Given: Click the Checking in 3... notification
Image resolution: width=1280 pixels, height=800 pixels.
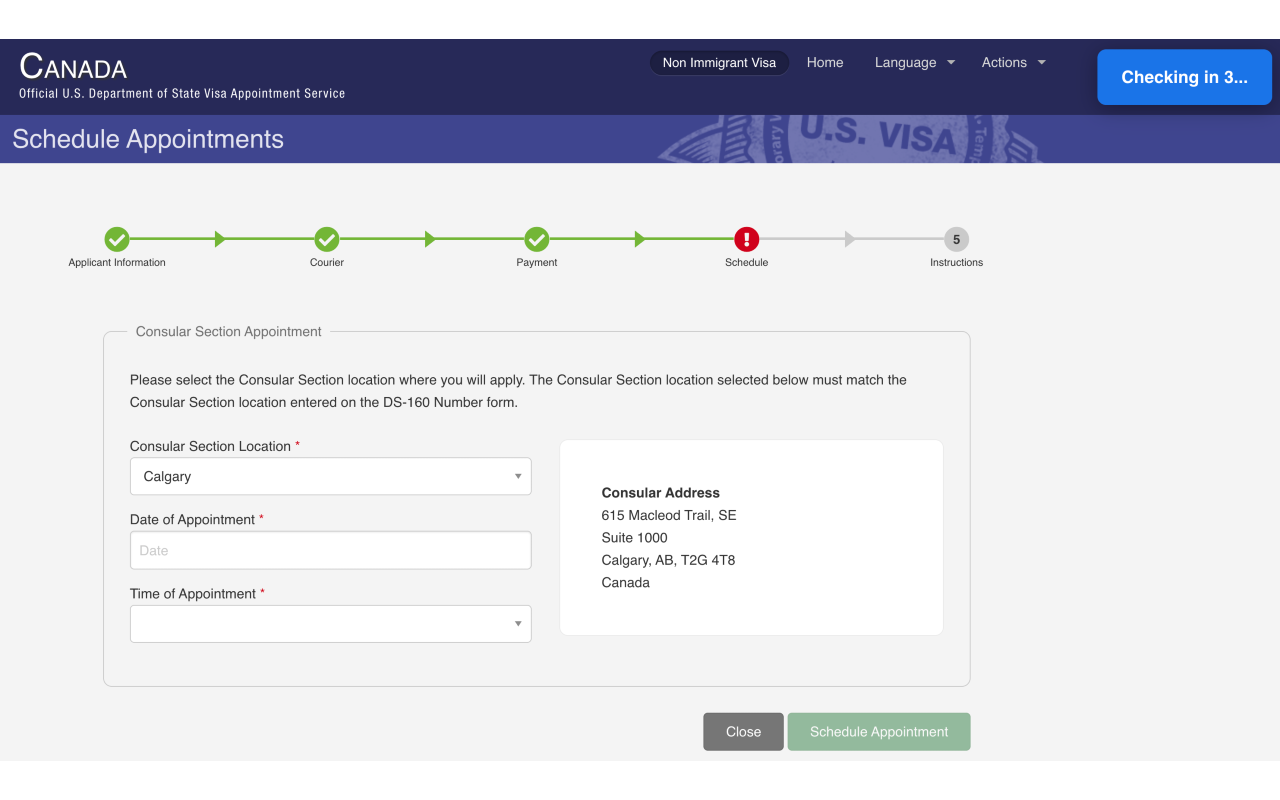Looking at the screenshot, I should pyautogui.click(x=1184, y=77).
